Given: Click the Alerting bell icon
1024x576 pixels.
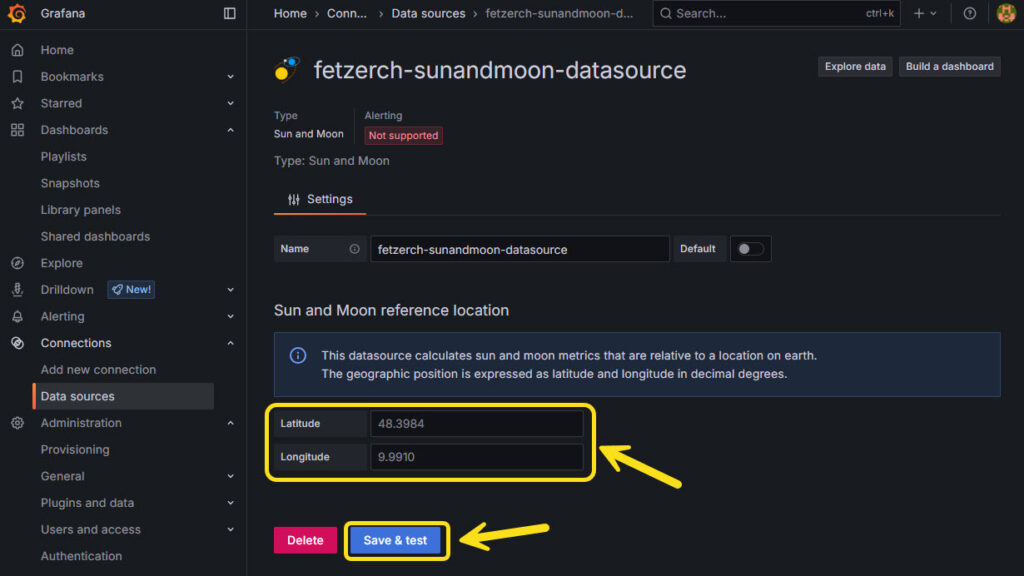Looking at the screenshot, I should click(18, 317).
